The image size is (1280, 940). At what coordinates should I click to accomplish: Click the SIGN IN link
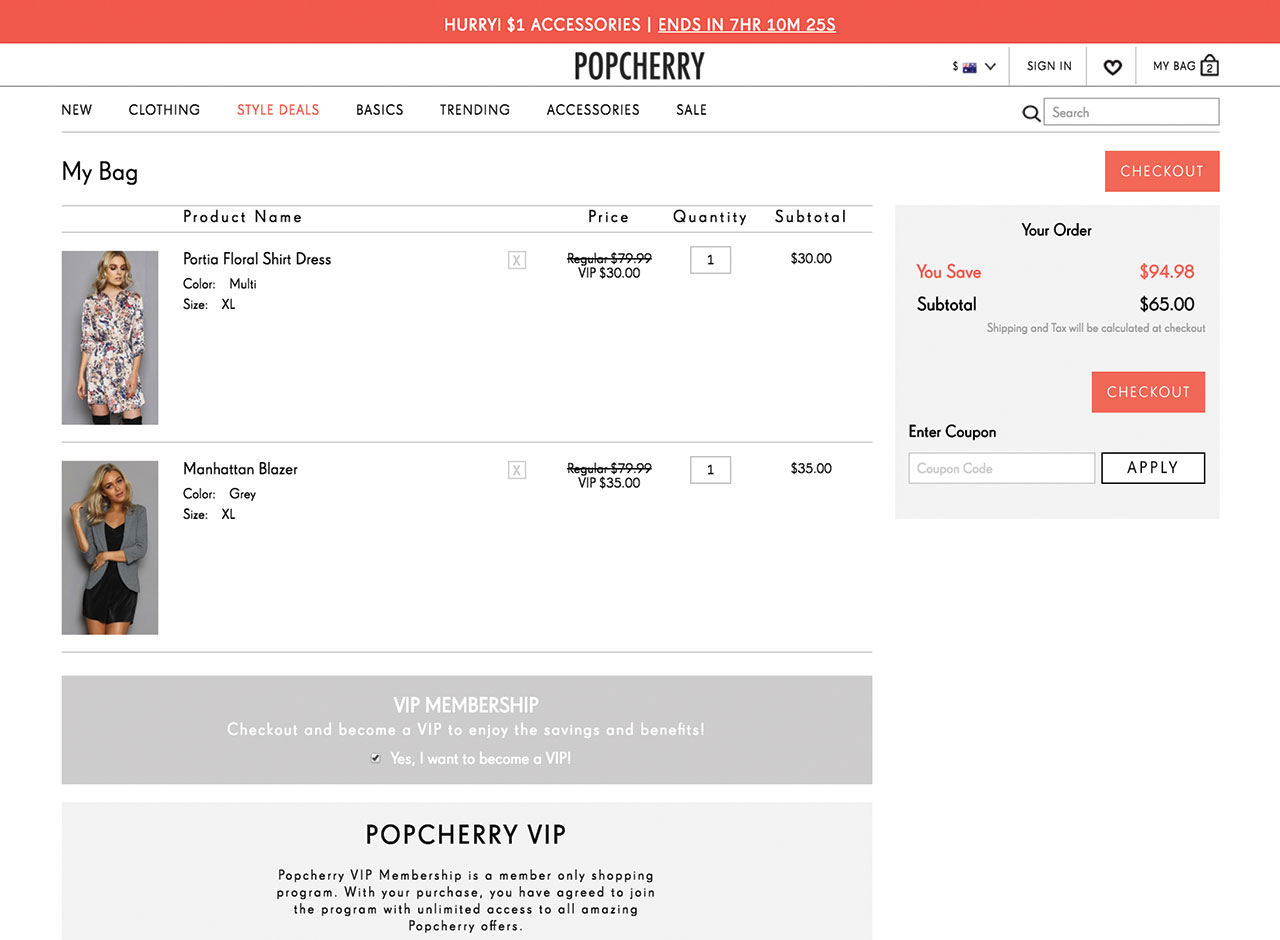[1049, 66]
